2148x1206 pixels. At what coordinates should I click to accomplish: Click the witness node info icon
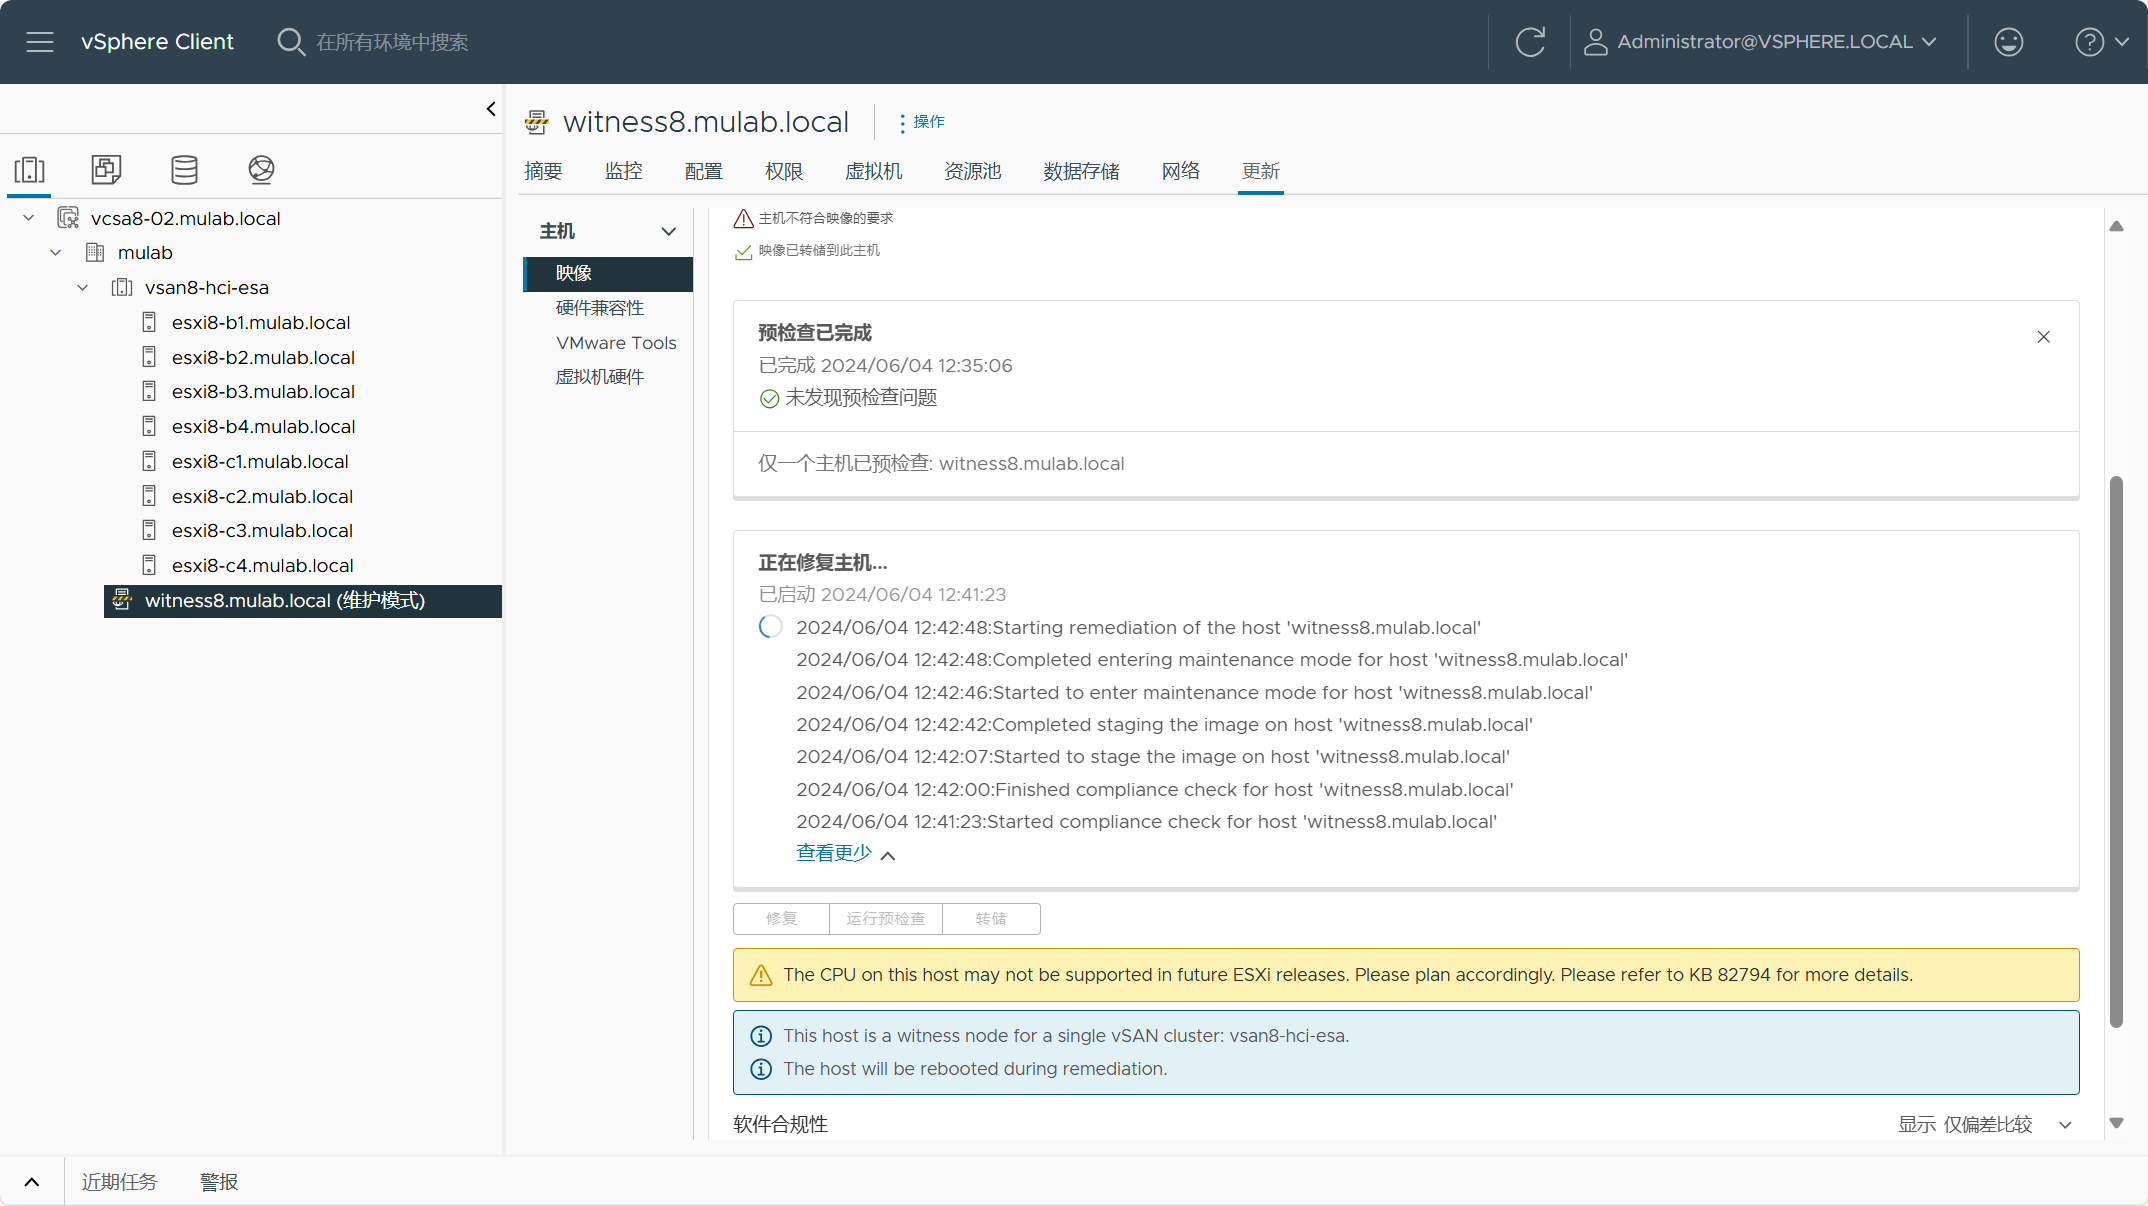761,1036
